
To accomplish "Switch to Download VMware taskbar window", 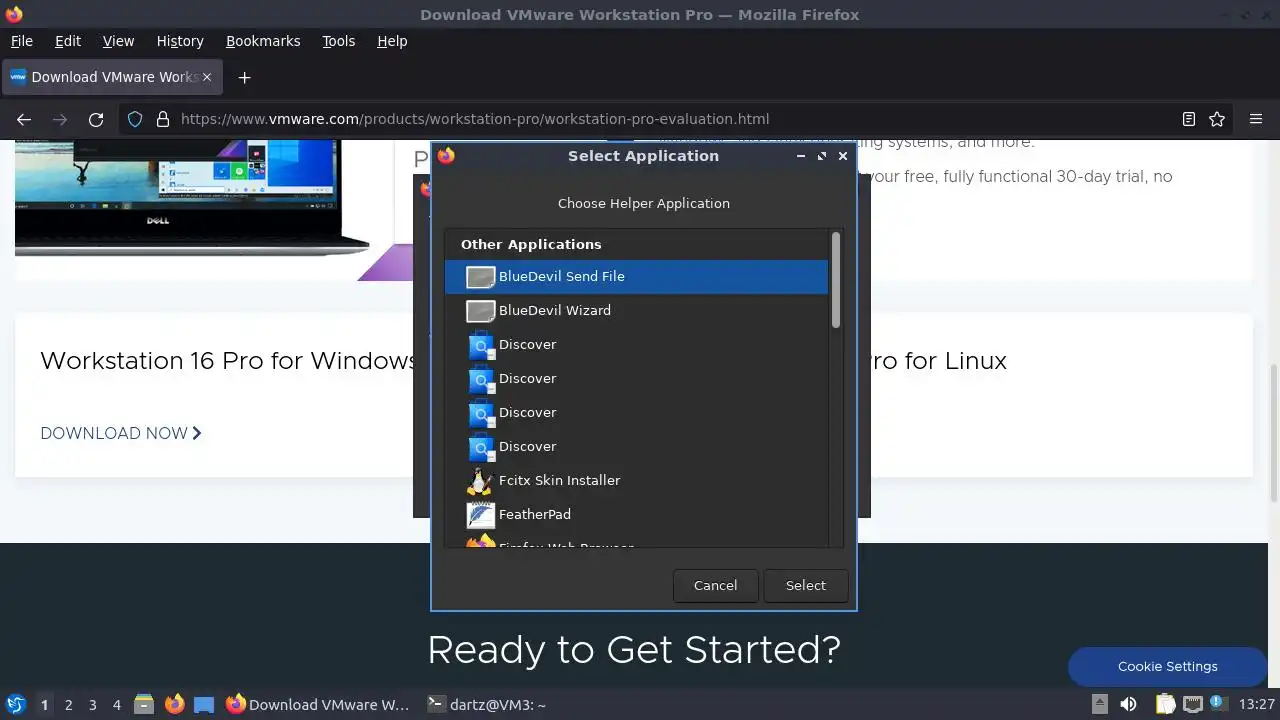I will pyautogui.click(x=318, y=705).
